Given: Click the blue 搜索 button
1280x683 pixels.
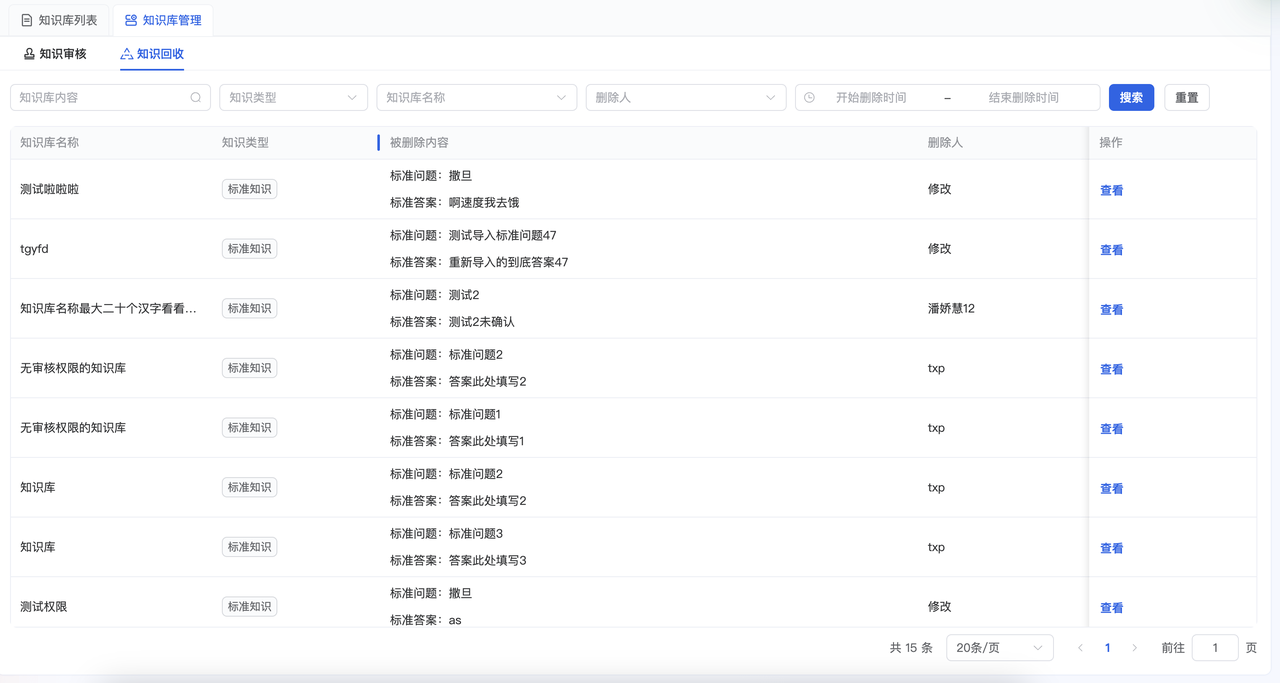Looking at the screenshot, I should (1131, 98).
